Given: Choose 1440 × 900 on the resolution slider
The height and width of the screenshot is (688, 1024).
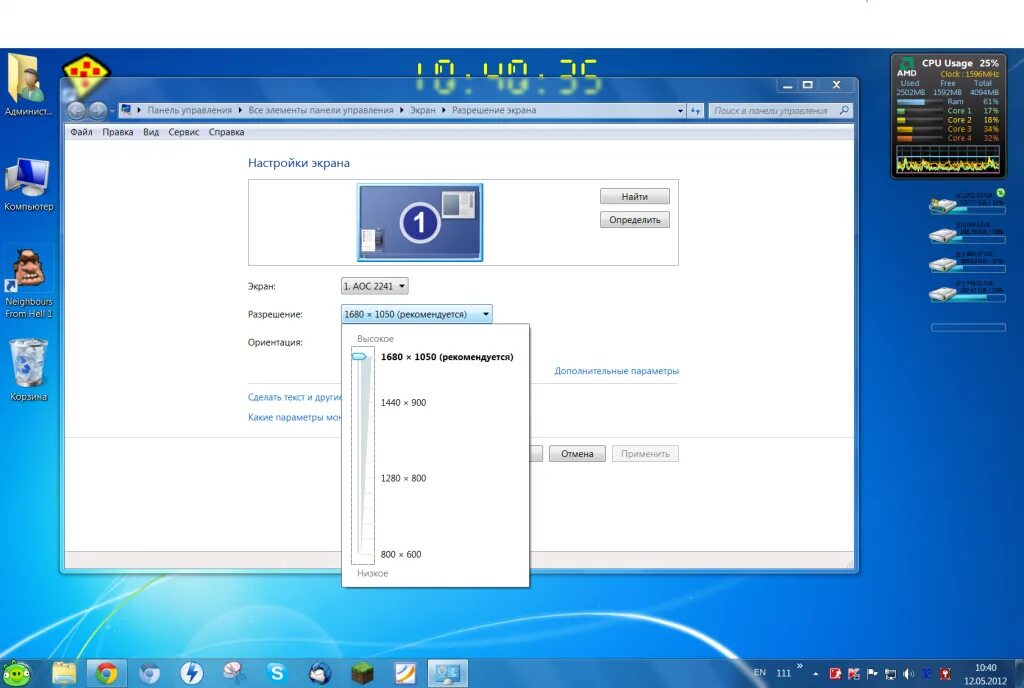Looking at the screenshot, I should pos(403,403).
